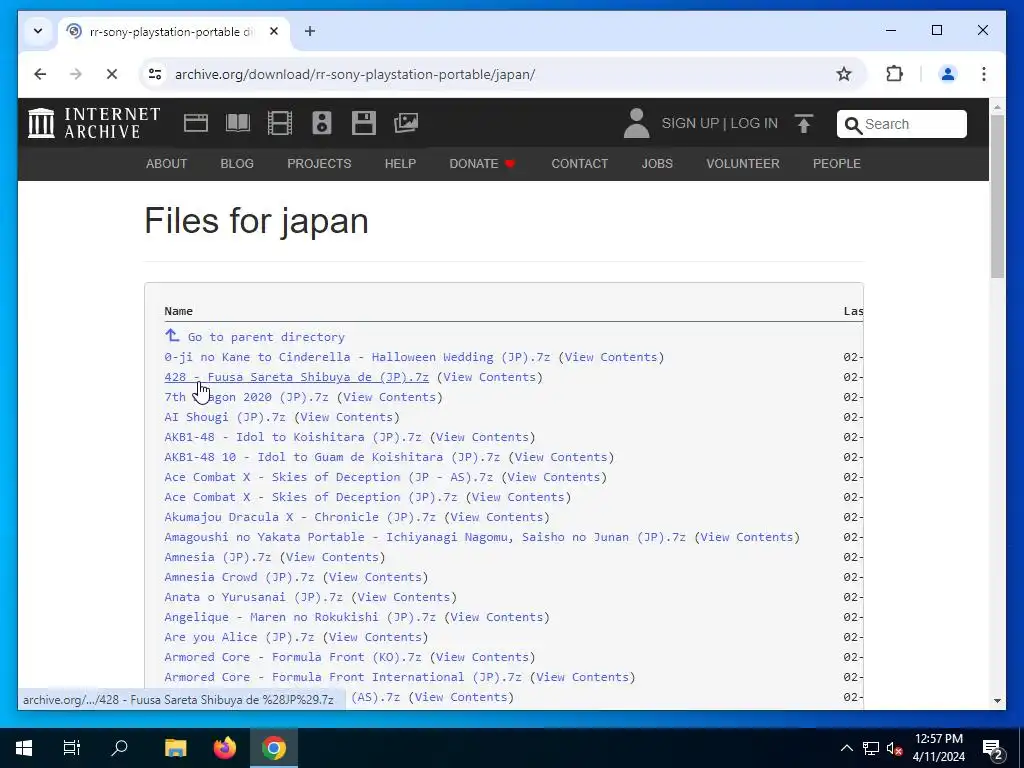This screenshot has width=1024, height=768.
Task: Click the SIGN UP link
Action: (x=690, y=123)
